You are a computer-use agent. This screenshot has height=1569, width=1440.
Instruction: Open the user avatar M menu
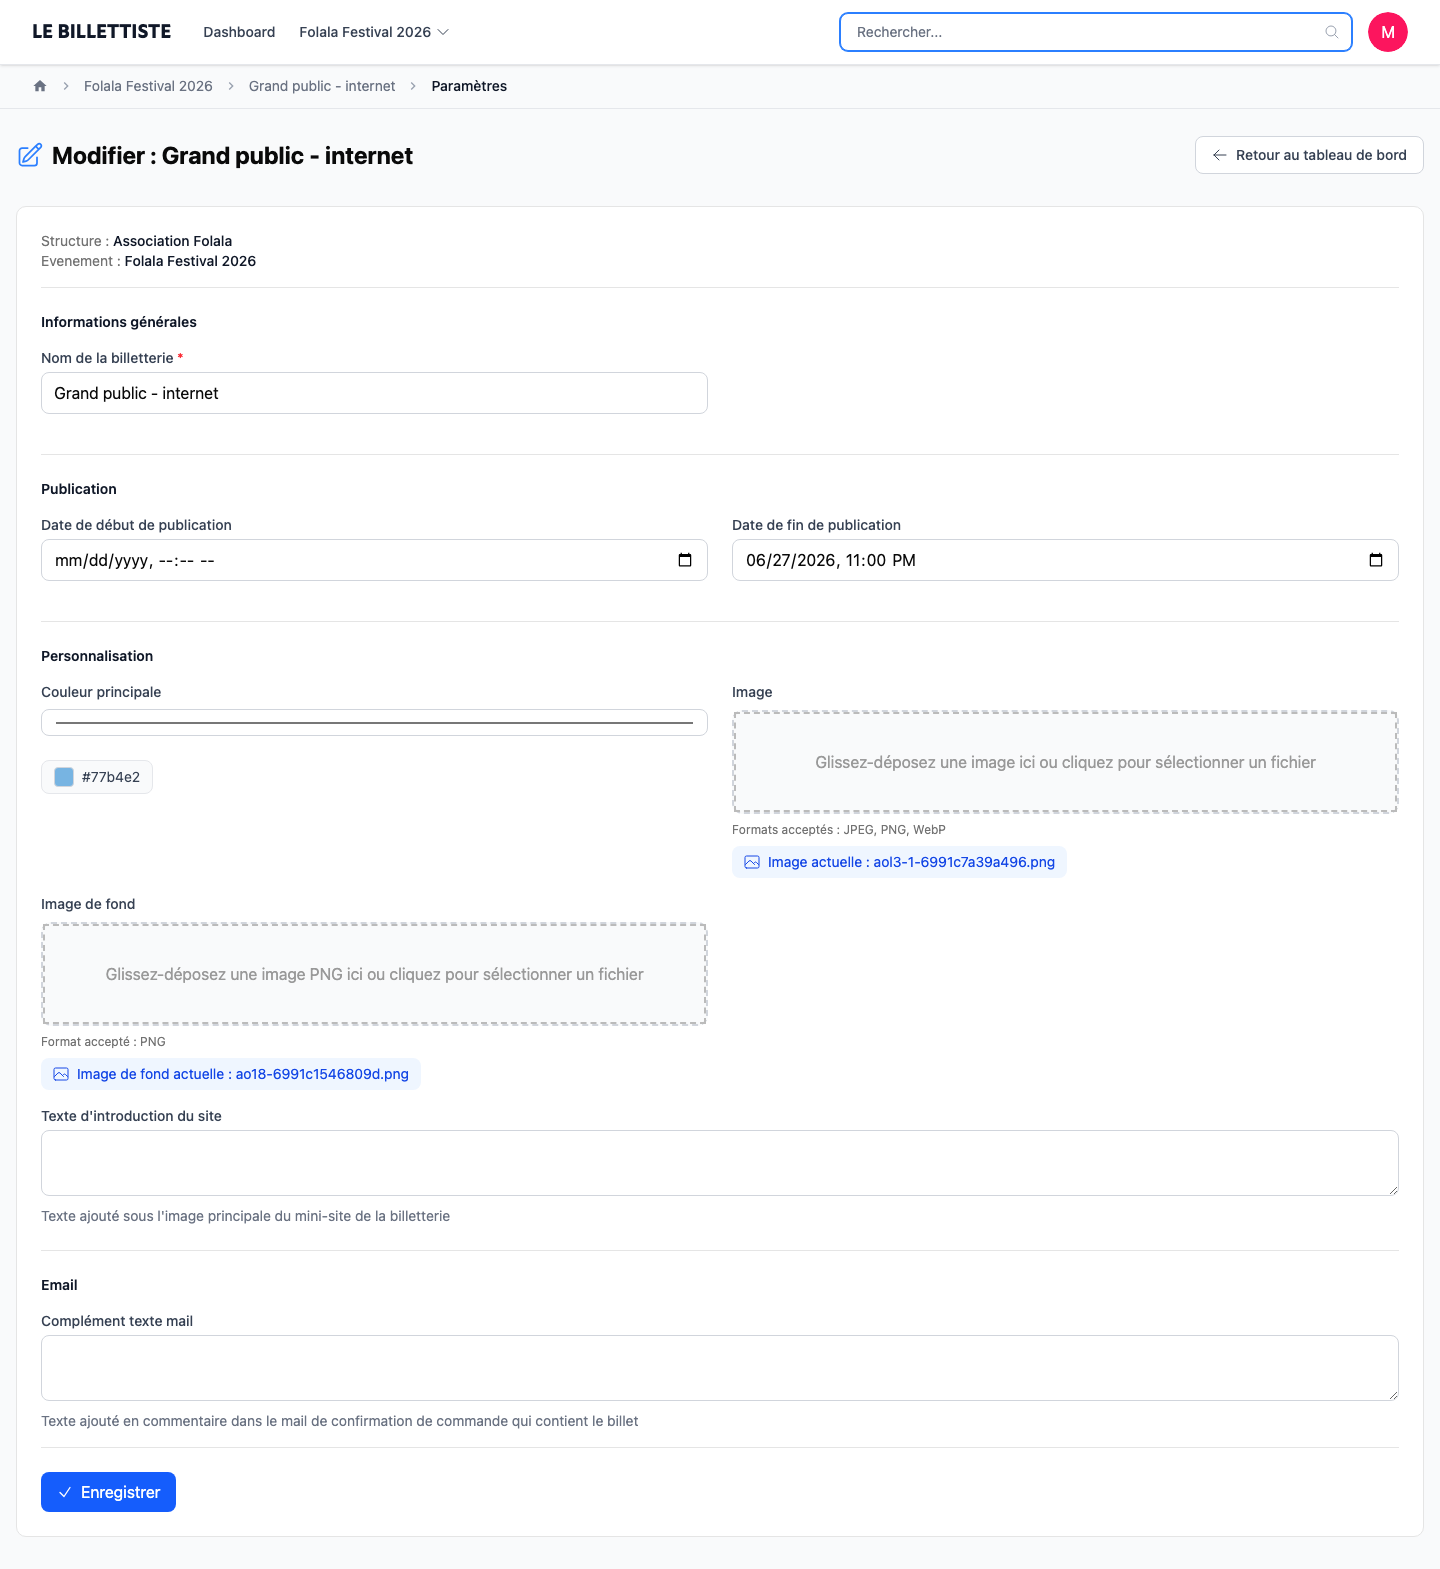[1388, 32]
